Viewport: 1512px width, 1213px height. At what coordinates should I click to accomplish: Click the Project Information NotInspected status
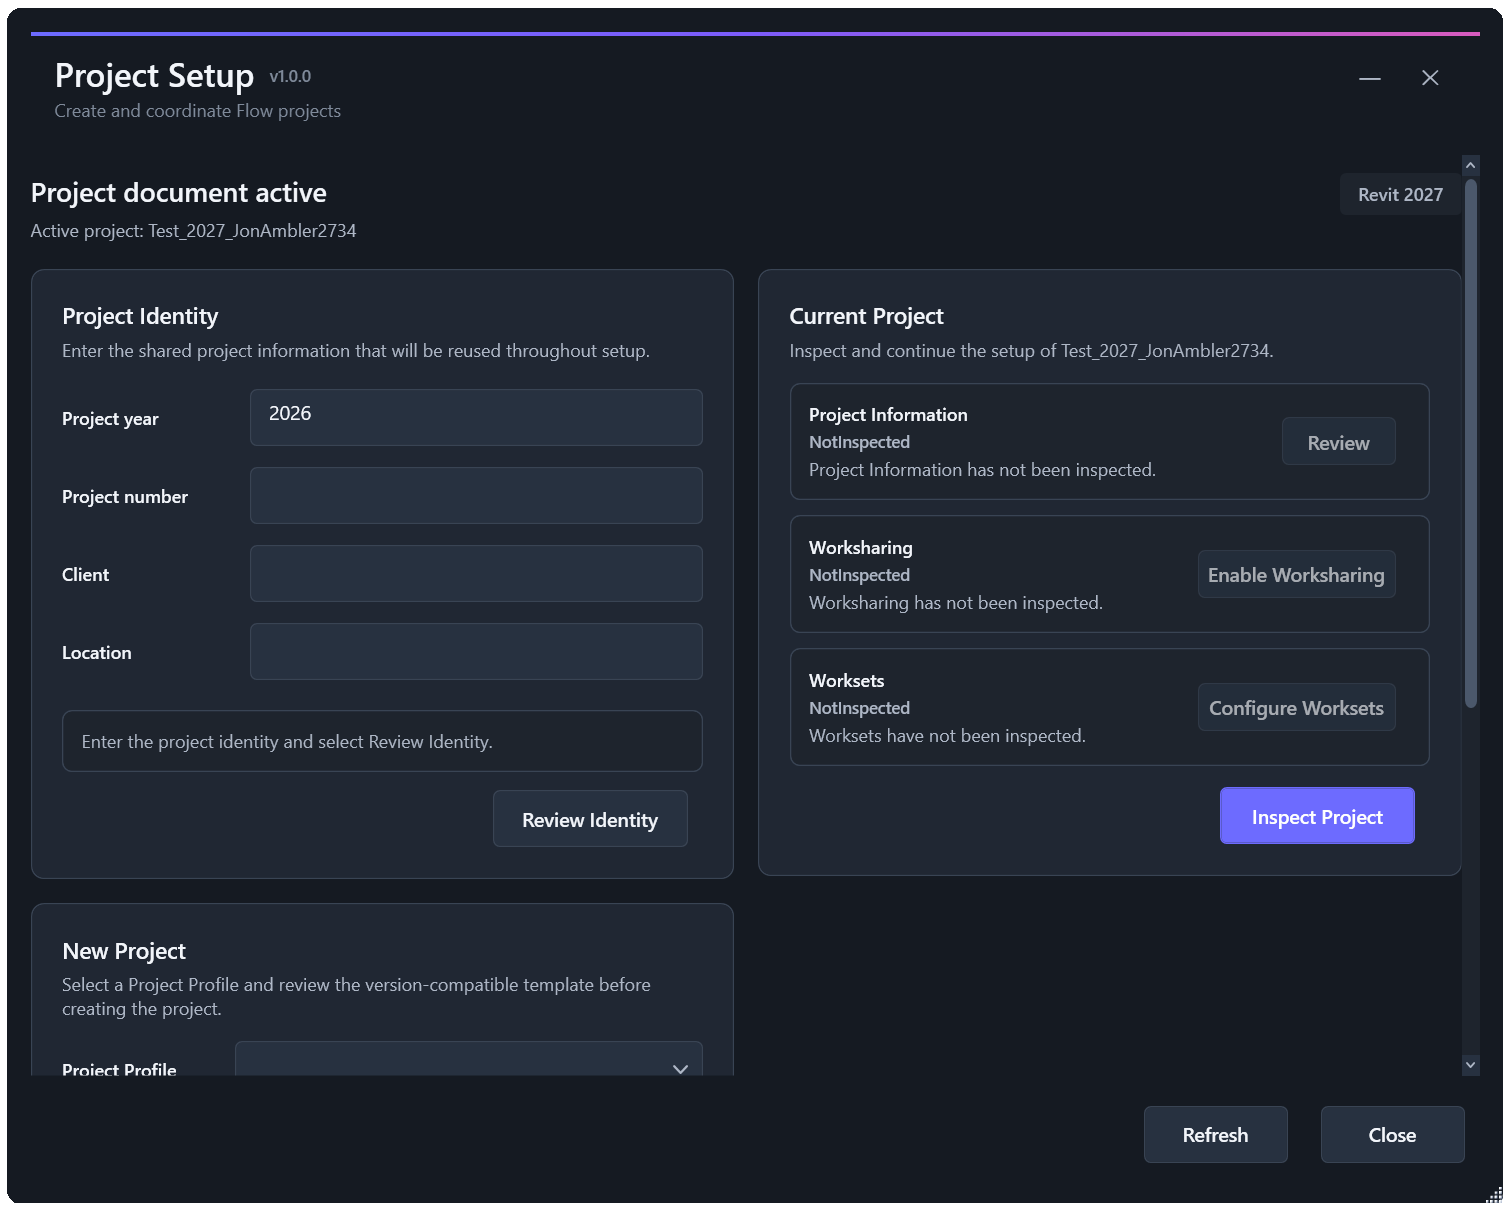(859, 442)
